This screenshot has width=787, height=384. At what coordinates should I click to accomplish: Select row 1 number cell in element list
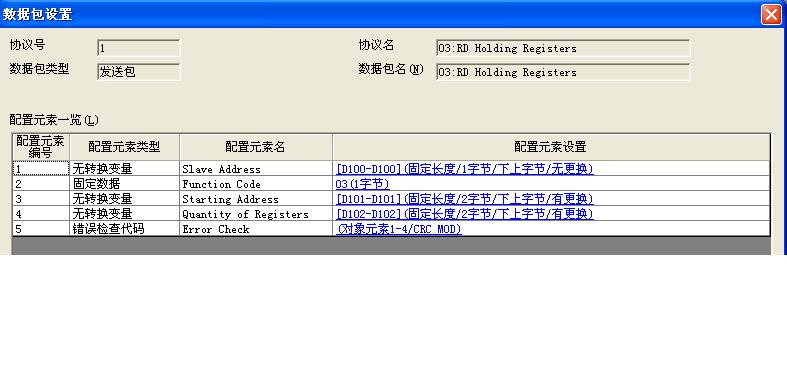click(x=41, y=169)
